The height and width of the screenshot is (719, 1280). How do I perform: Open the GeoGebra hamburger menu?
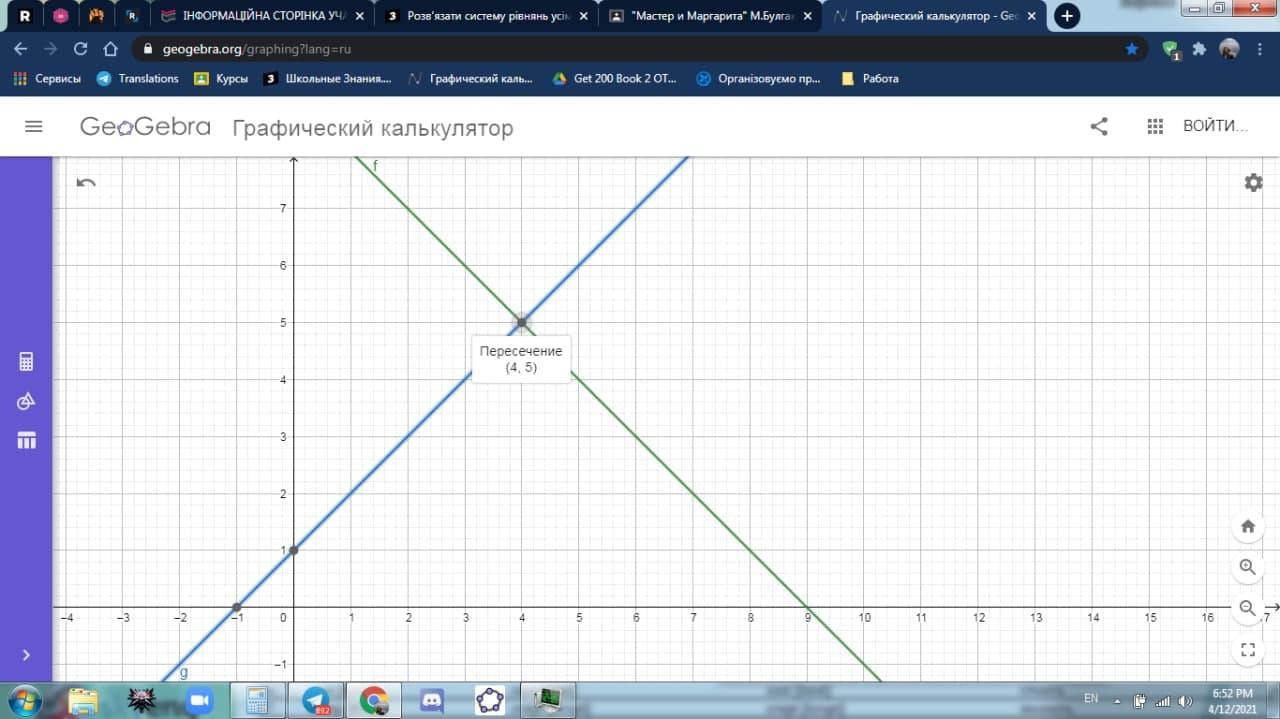pos(34,127)
